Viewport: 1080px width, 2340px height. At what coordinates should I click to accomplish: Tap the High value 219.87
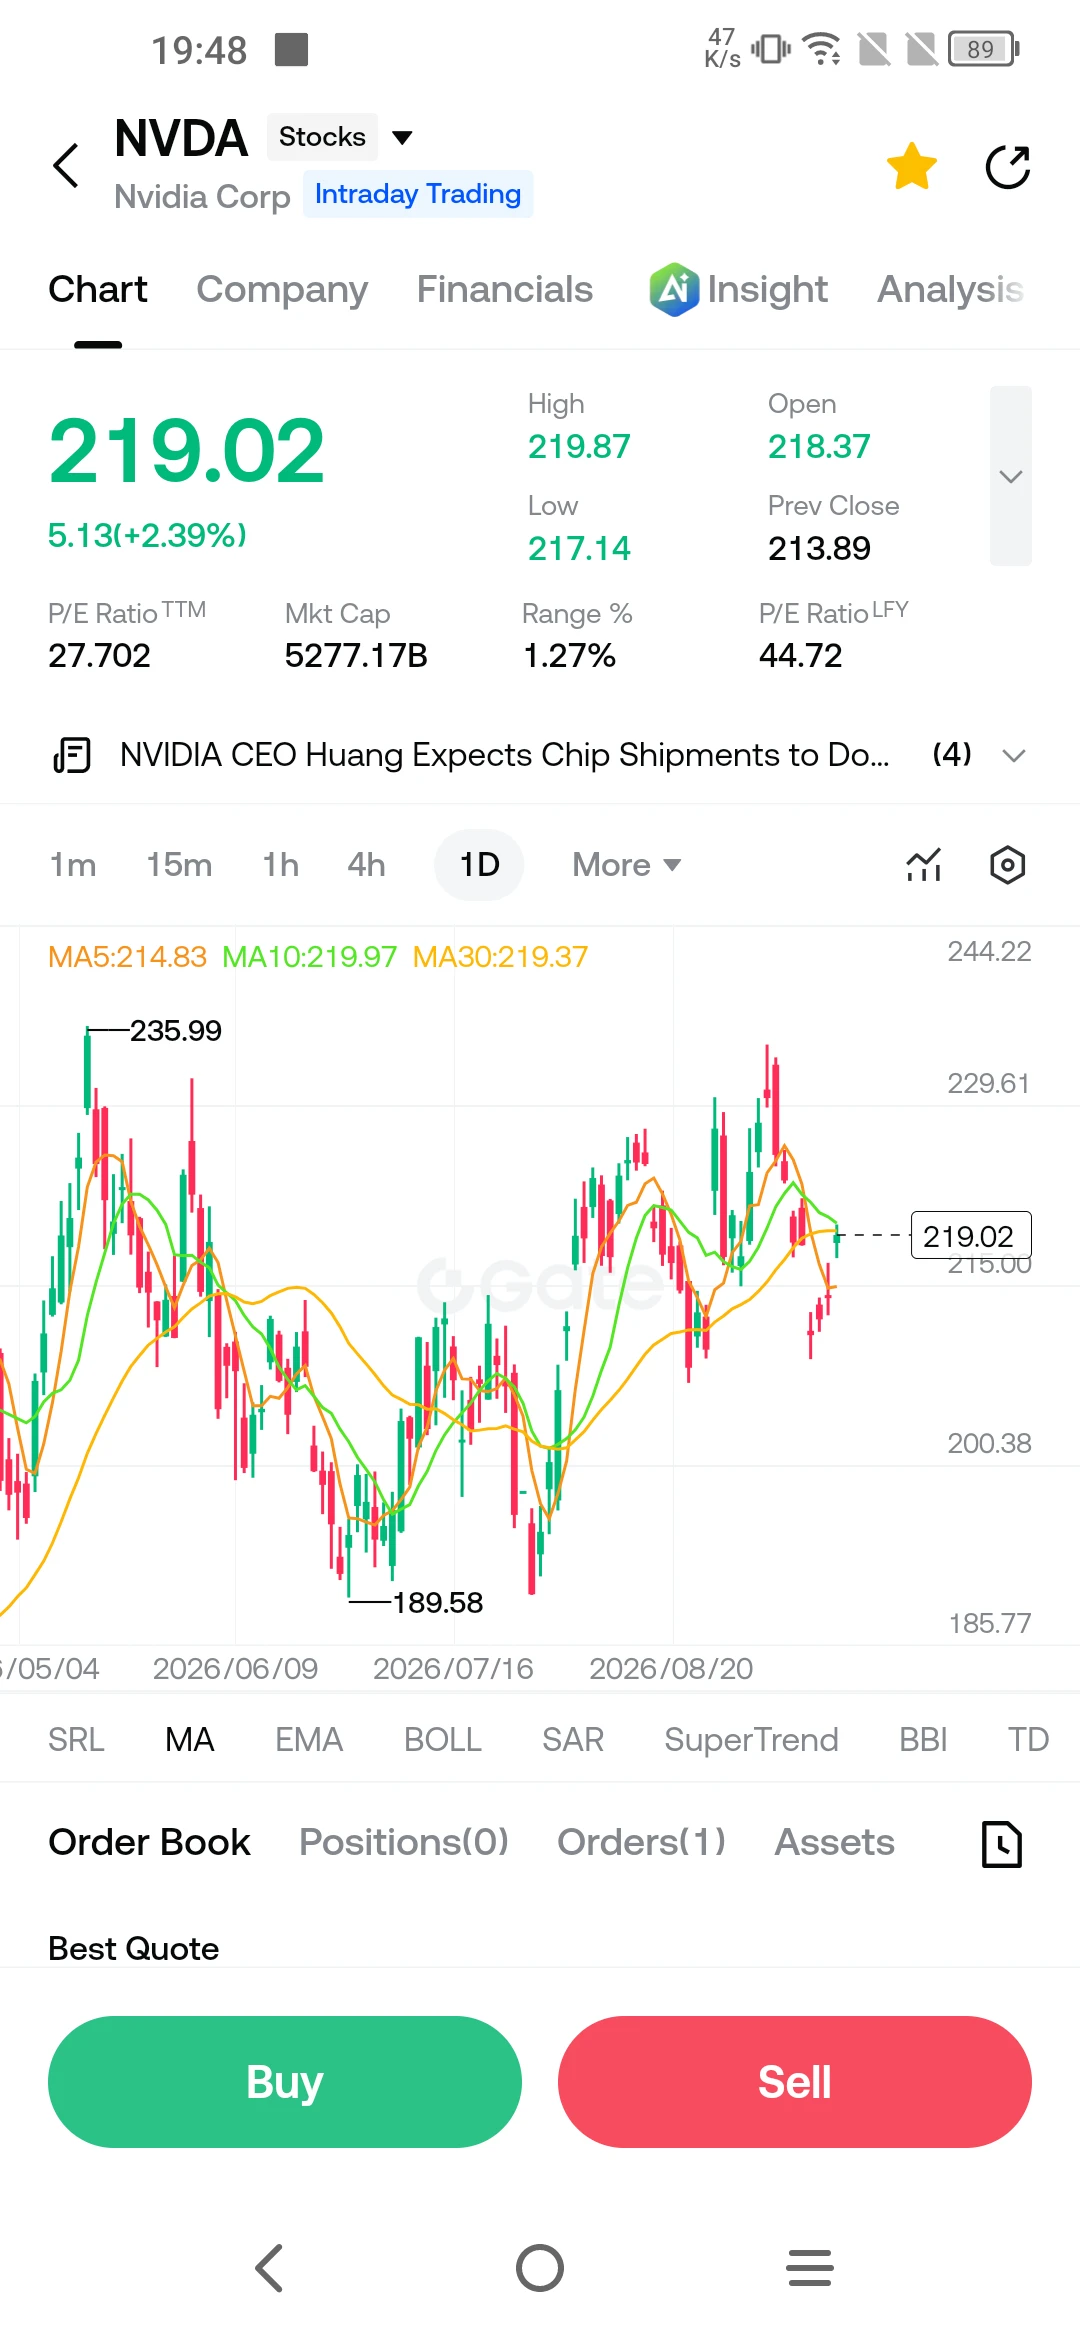[x=579, y=446]
